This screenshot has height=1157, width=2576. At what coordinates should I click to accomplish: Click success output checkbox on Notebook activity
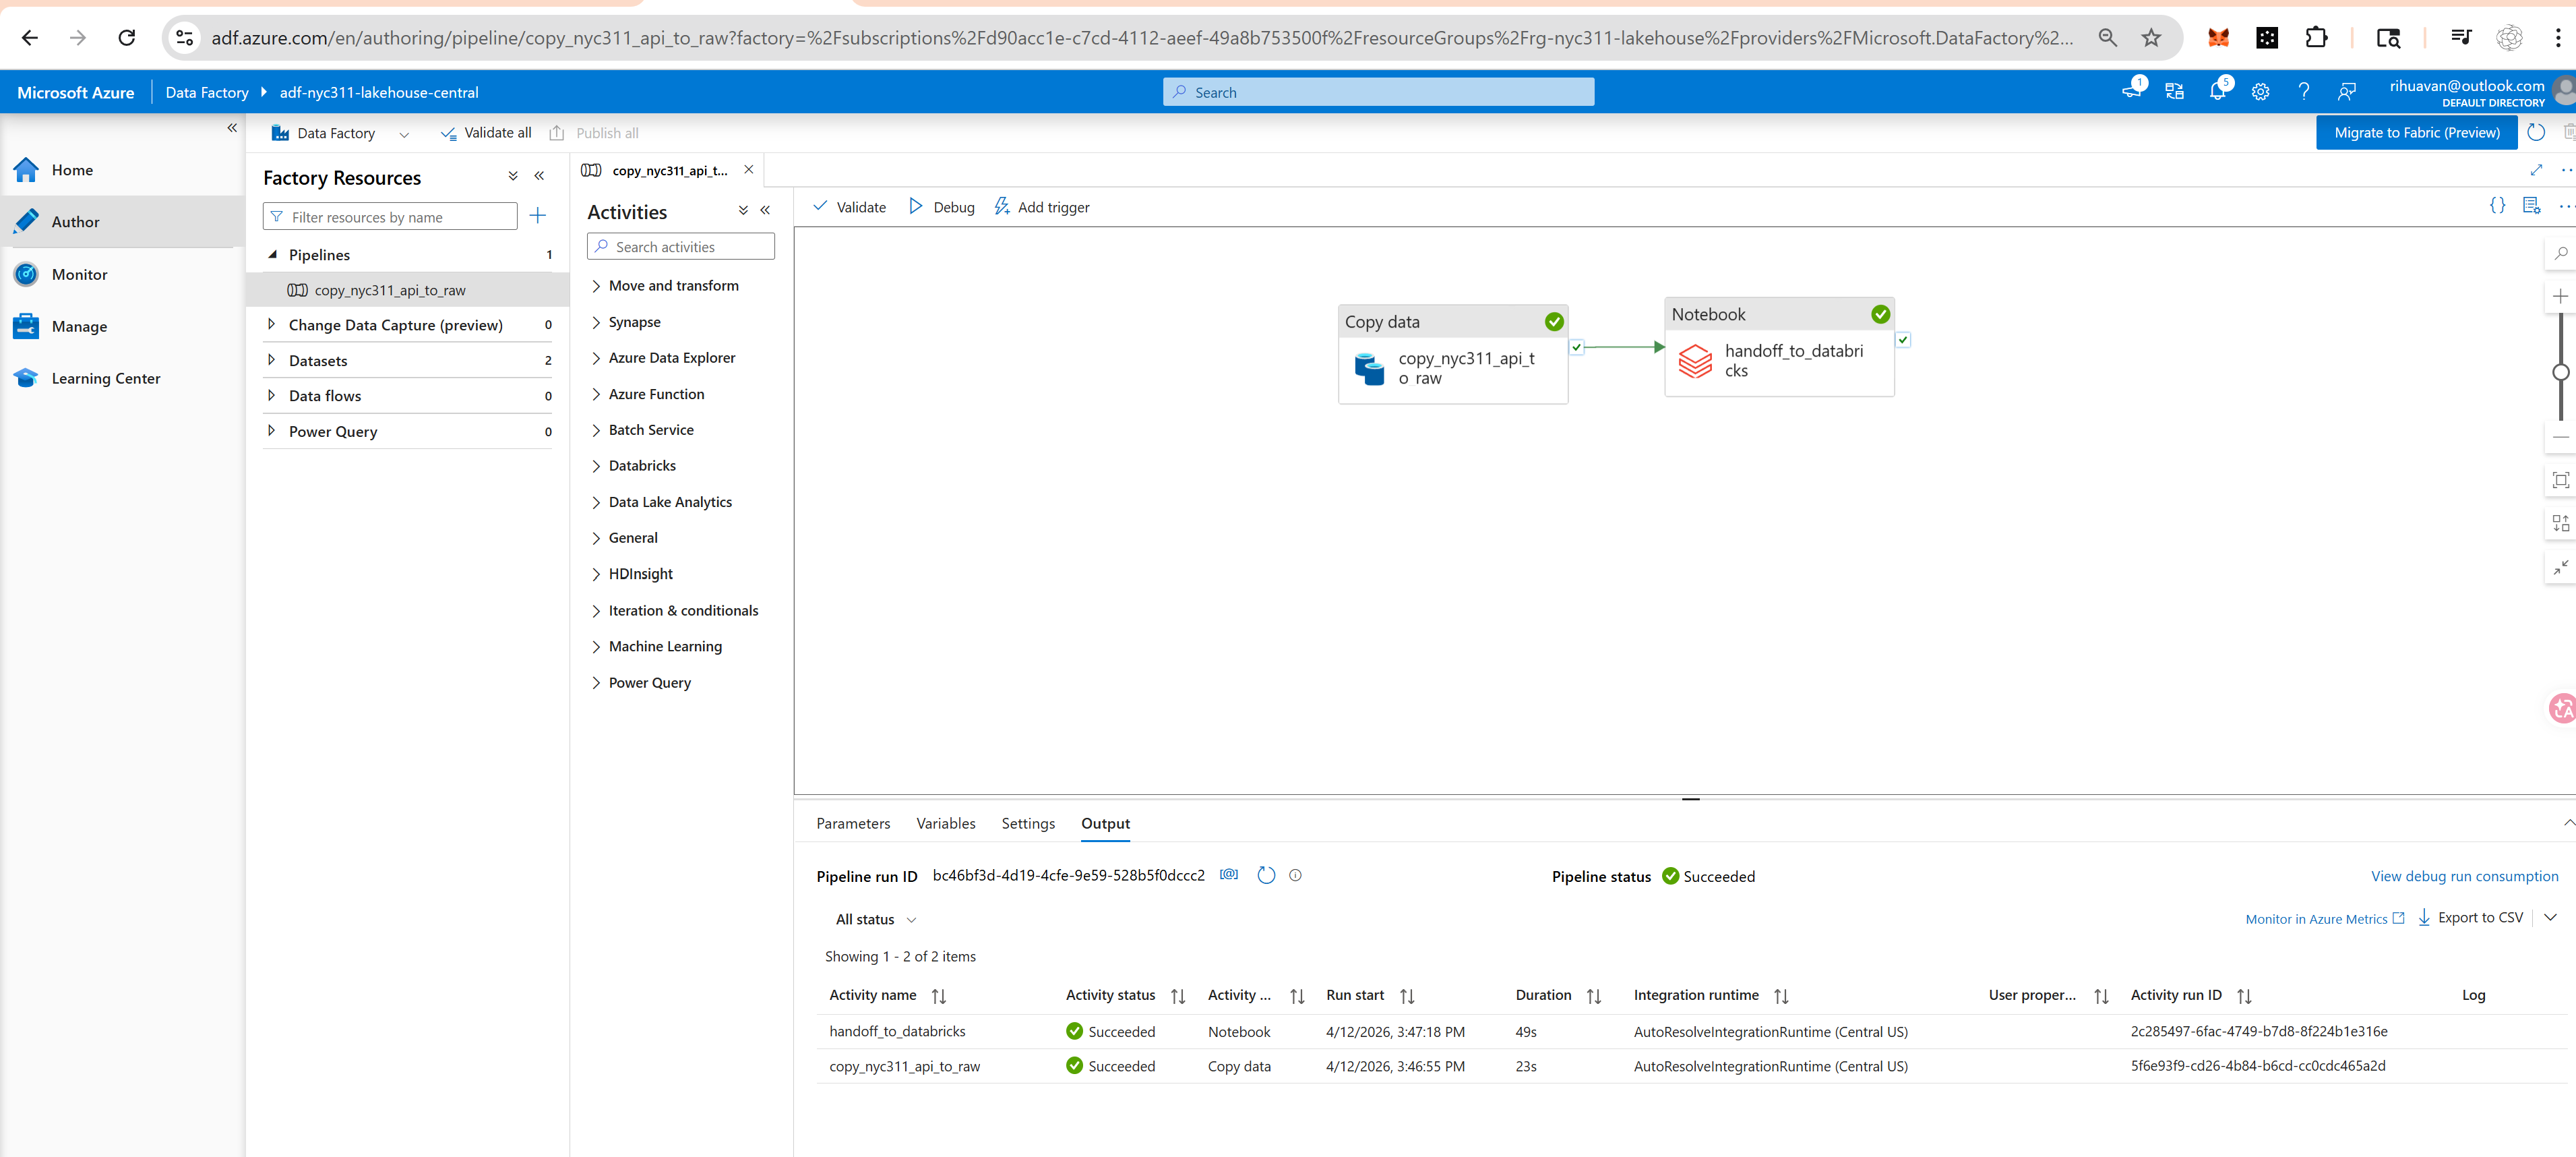[x=1903, y=340]
